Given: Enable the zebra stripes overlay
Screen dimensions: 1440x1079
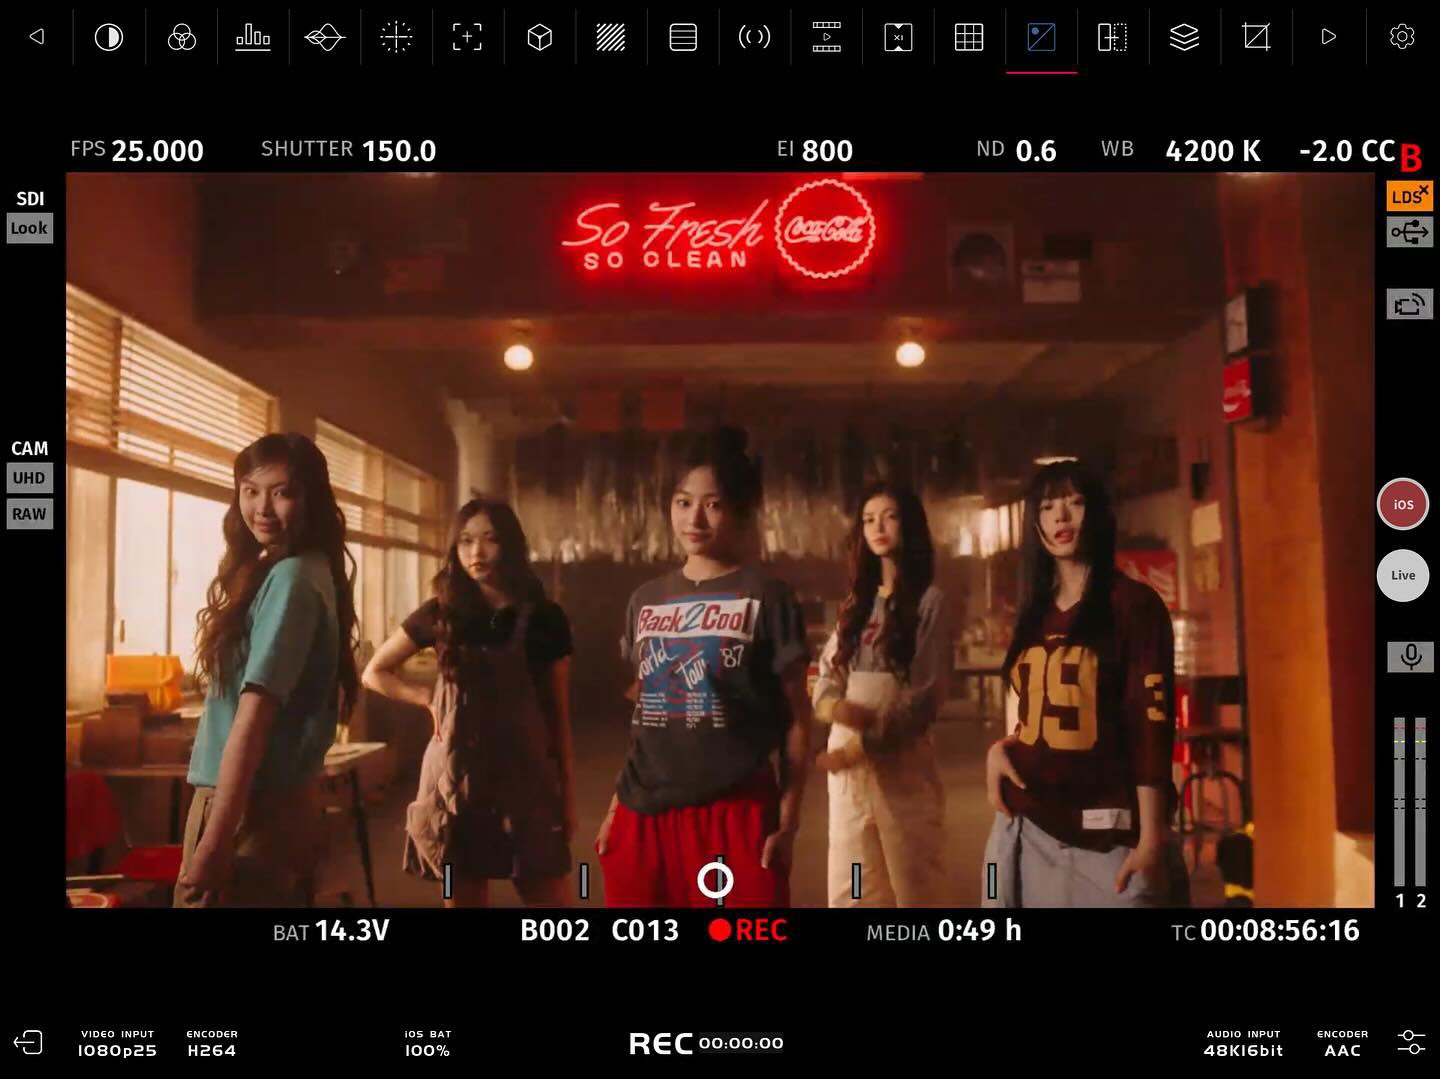Looking at the screenshot, I should (611, 38).
